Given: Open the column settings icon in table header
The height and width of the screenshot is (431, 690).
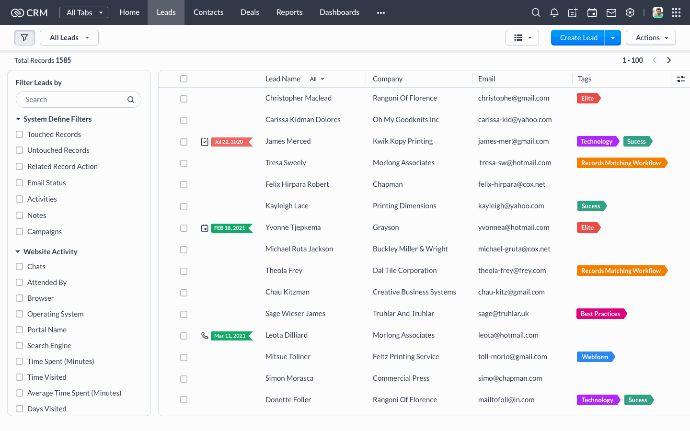Looking at the screenshot, I should (680, 79).
